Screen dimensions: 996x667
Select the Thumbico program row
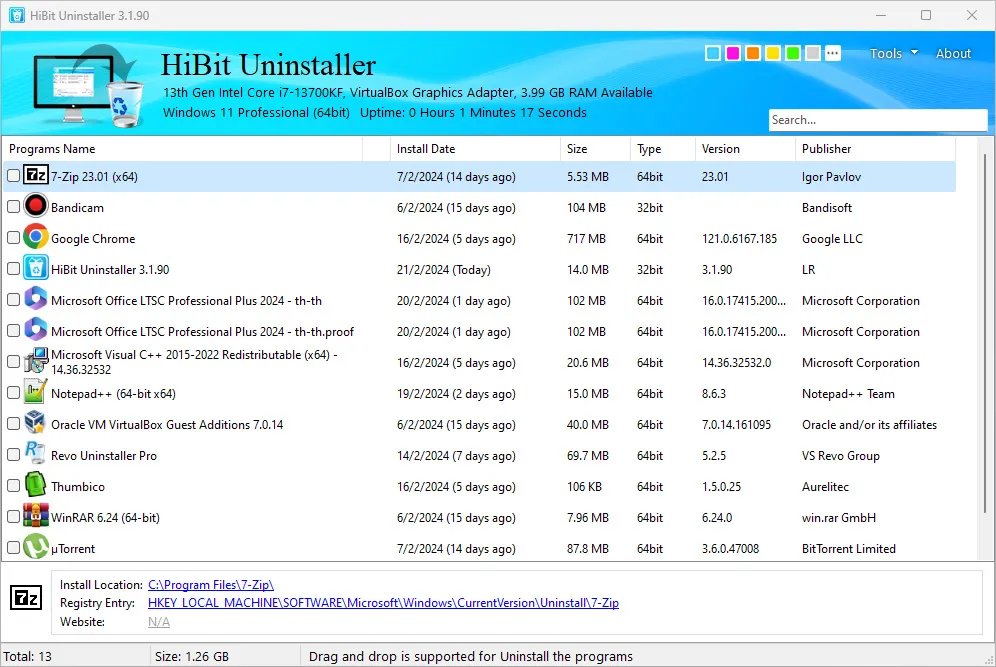click(480, 487)
